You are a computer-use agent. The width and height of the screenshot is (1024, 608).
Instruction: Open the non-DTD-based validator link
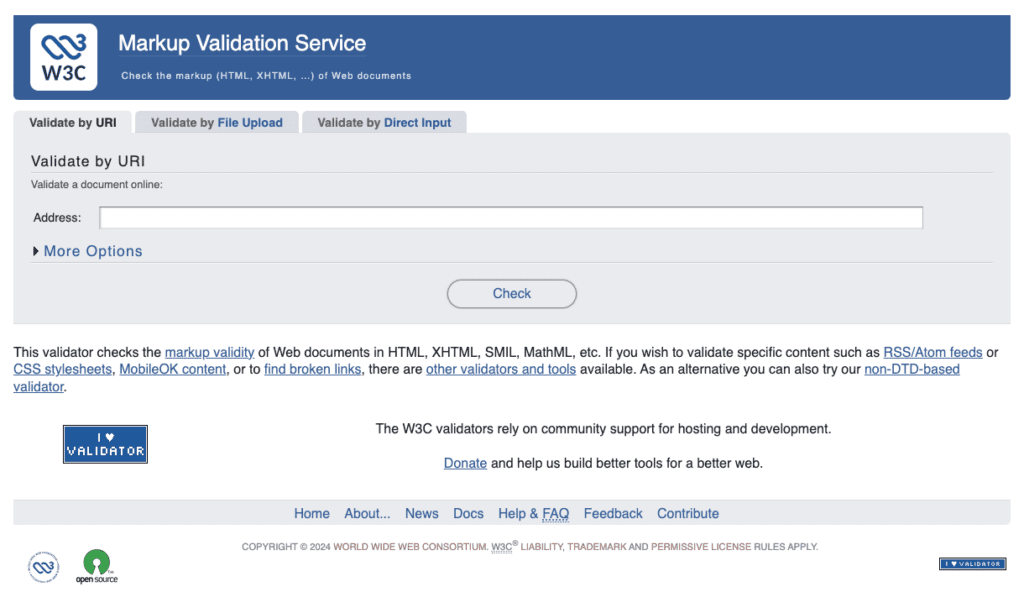911,369
